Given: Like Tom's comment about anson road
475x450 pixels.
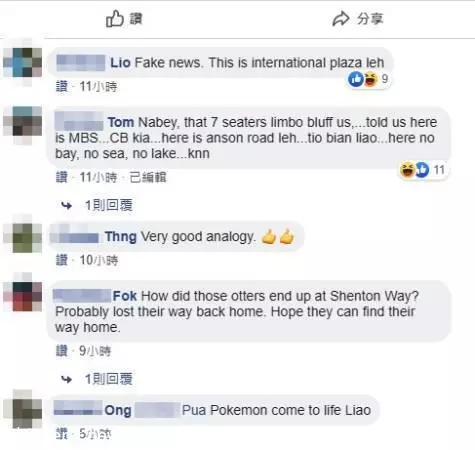Looking at the screenshot, I should (x=62, y=177).
